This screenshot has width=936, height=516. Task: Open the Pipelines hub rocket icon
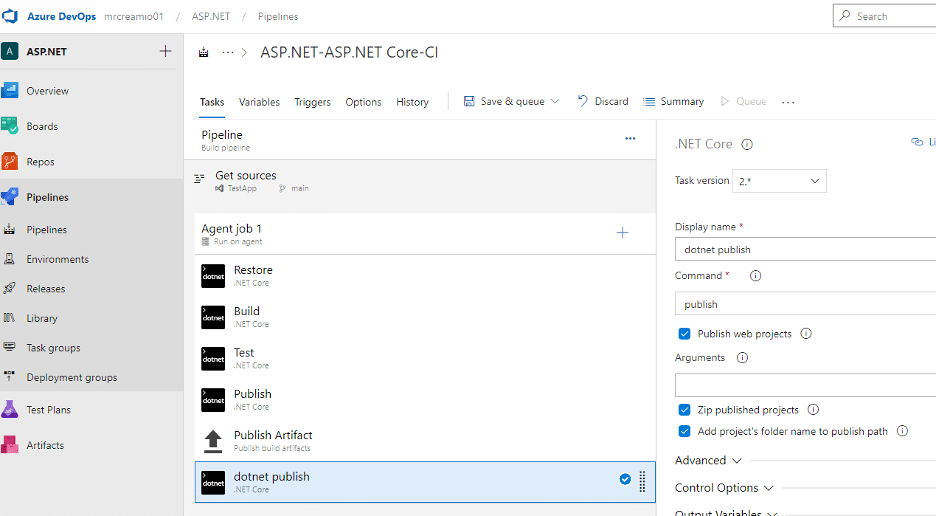point(10,196)
